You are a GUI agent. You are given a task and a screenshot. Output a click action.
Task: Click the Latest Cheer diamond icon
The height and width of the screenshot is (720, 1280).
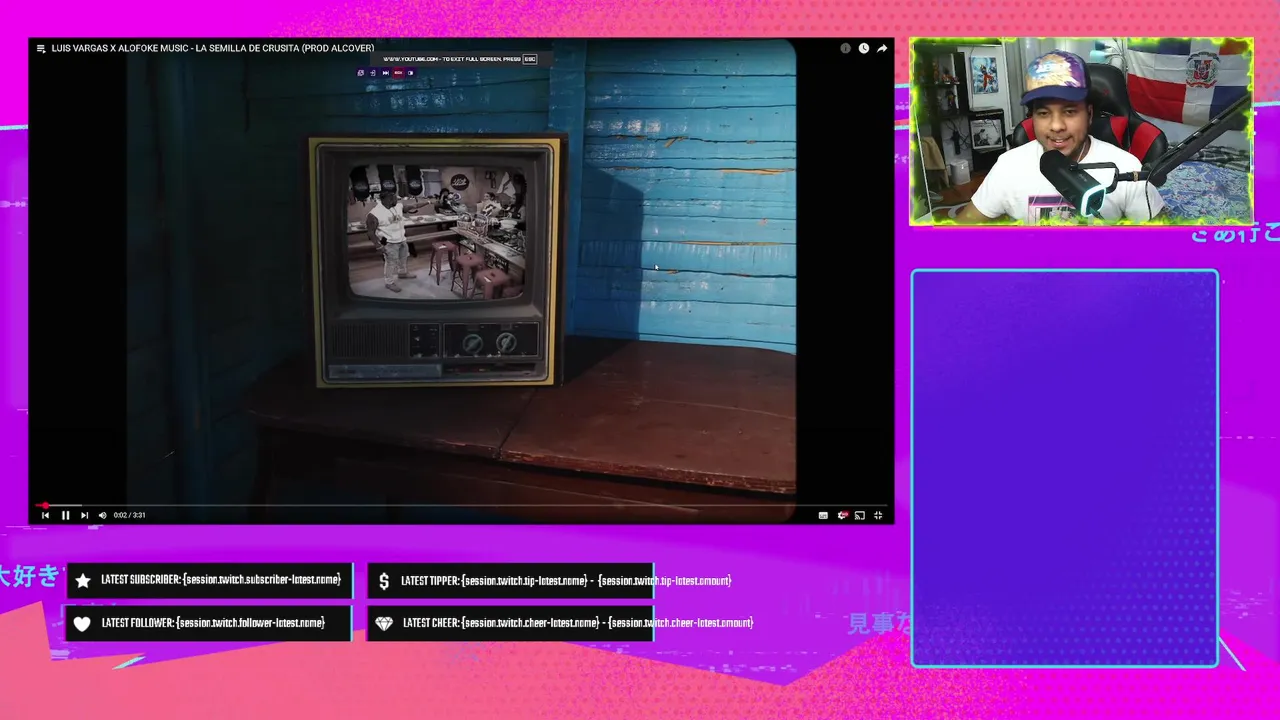point(384,623)
